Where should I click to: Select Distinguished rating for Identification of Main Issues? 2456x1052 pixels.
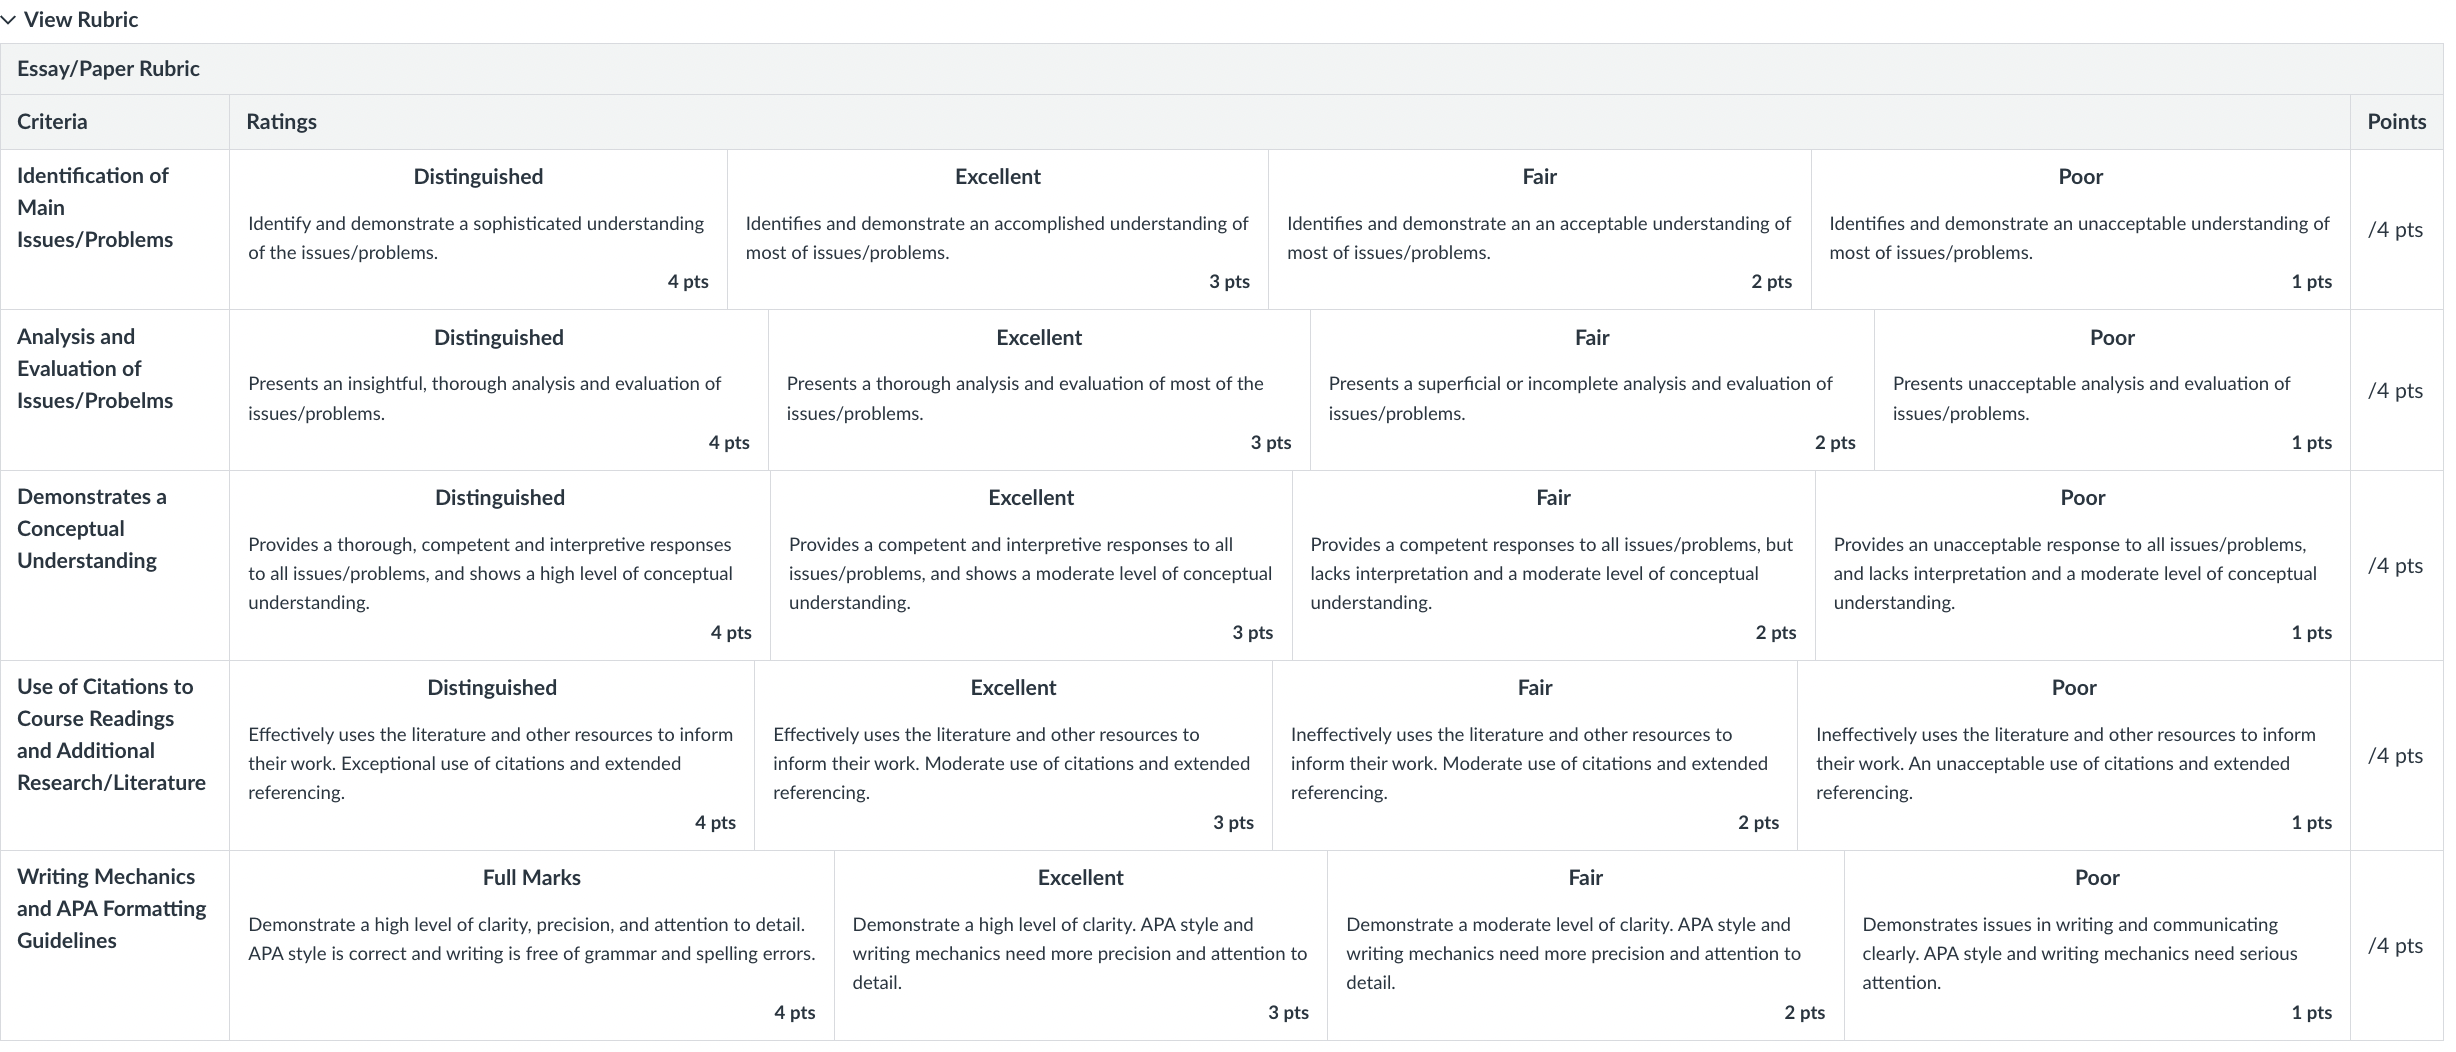click(x=478, y=229)
